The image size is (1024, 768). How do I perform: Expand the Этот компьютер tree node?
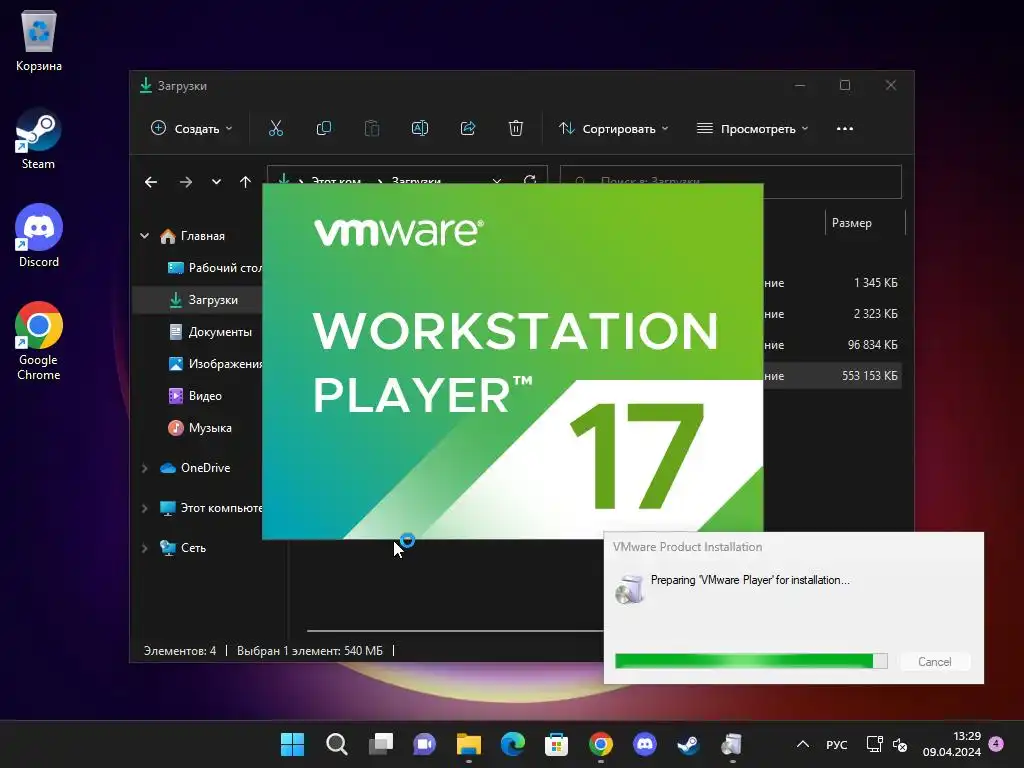click(x=144, y=508)
